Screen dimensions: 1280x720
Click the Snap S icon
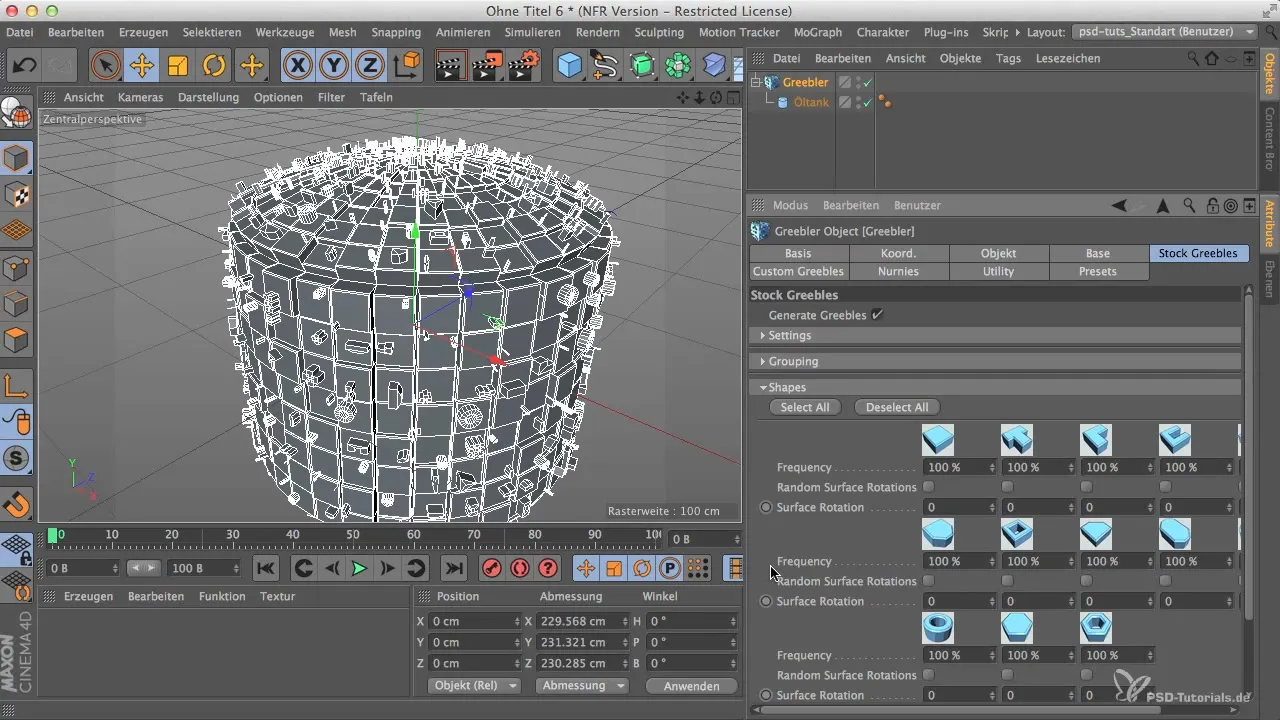17,459
